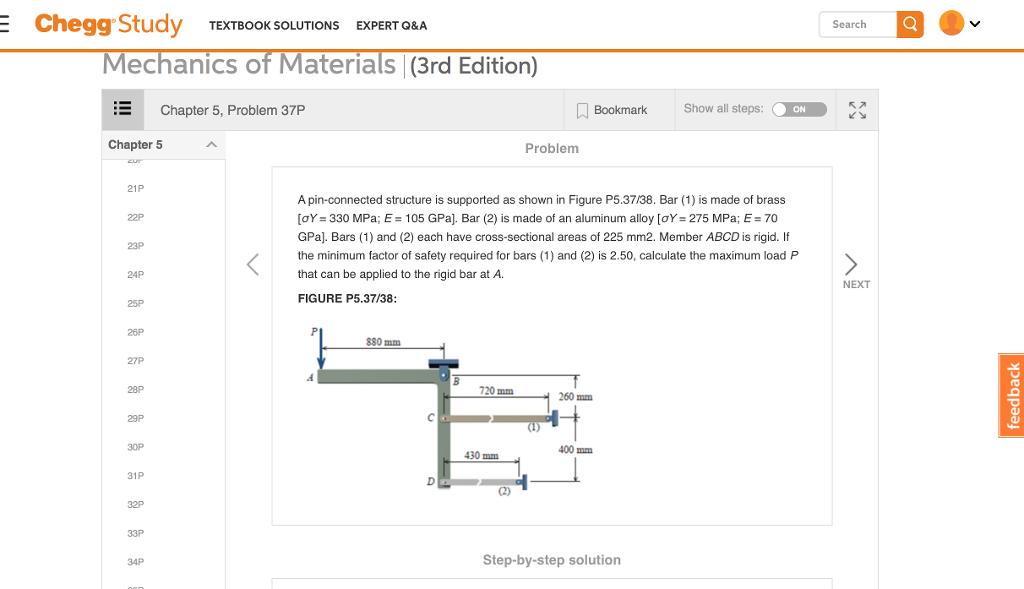1024x589 pixels.
Task: Open the TEXTBOOK SOLUTIONS menu
Action: point(274,26)
